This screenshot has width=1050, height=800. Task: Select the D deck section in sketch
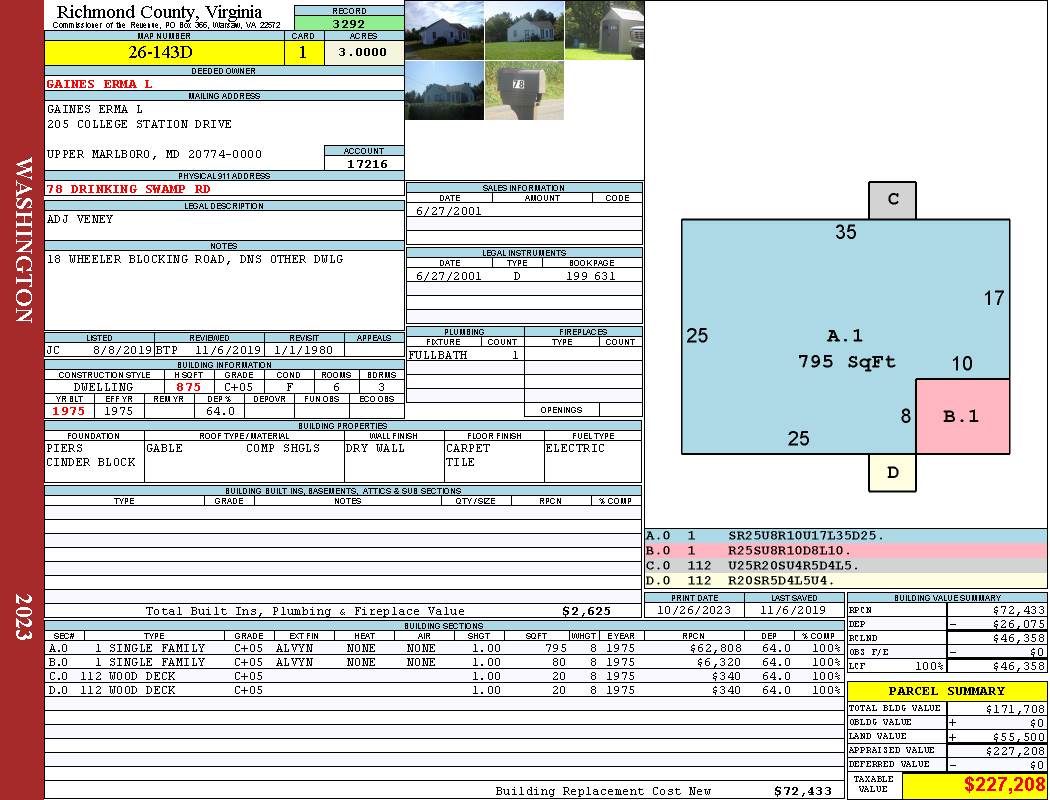point(892,472)
